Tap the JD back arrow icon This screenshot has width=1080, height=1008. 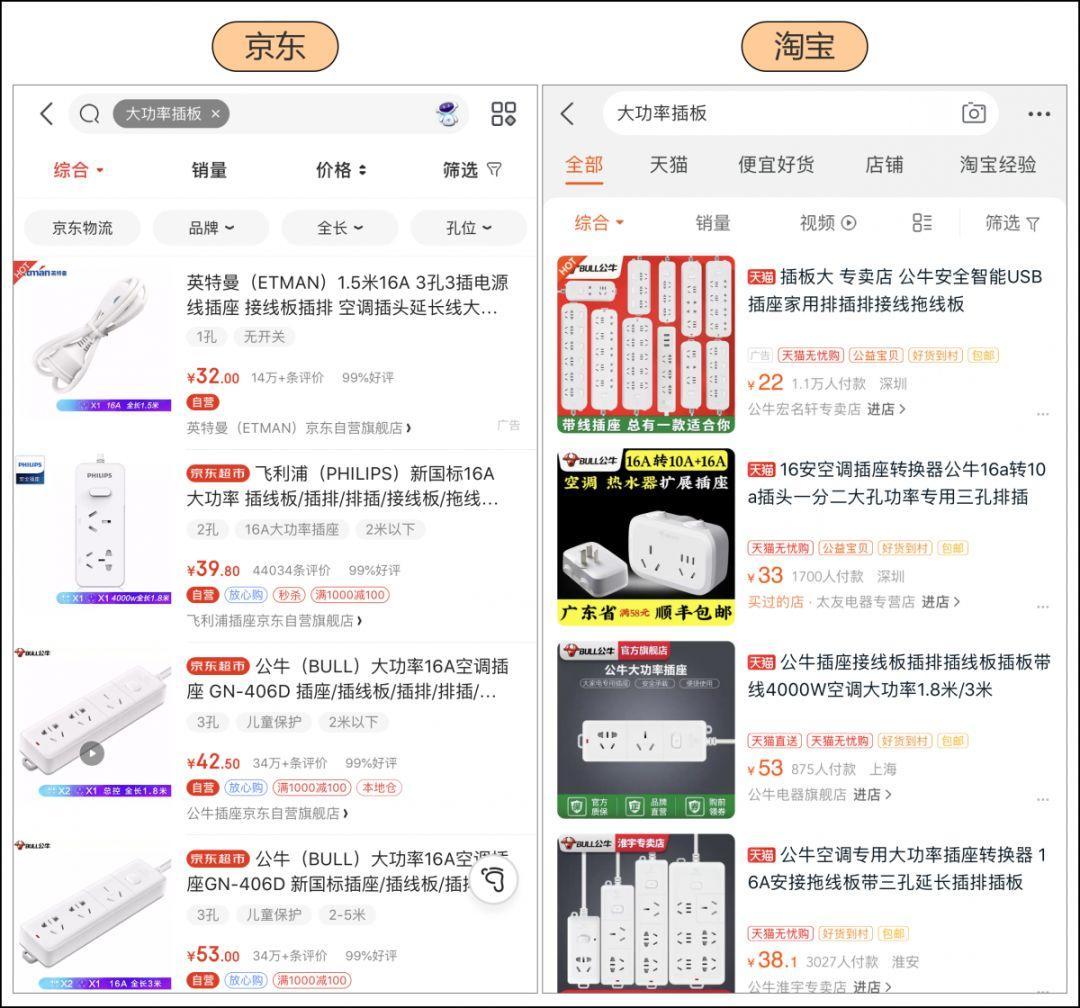coord(46,114)
